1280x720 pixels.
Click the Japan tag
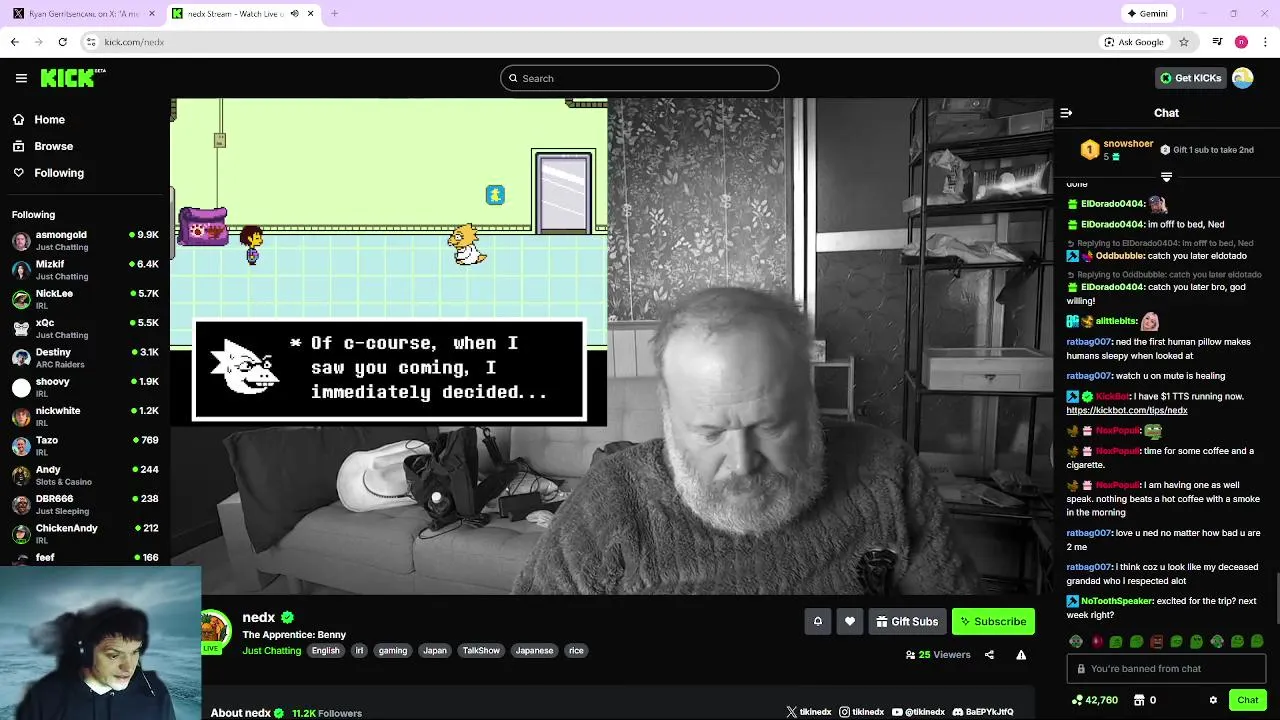click(435, 651)
